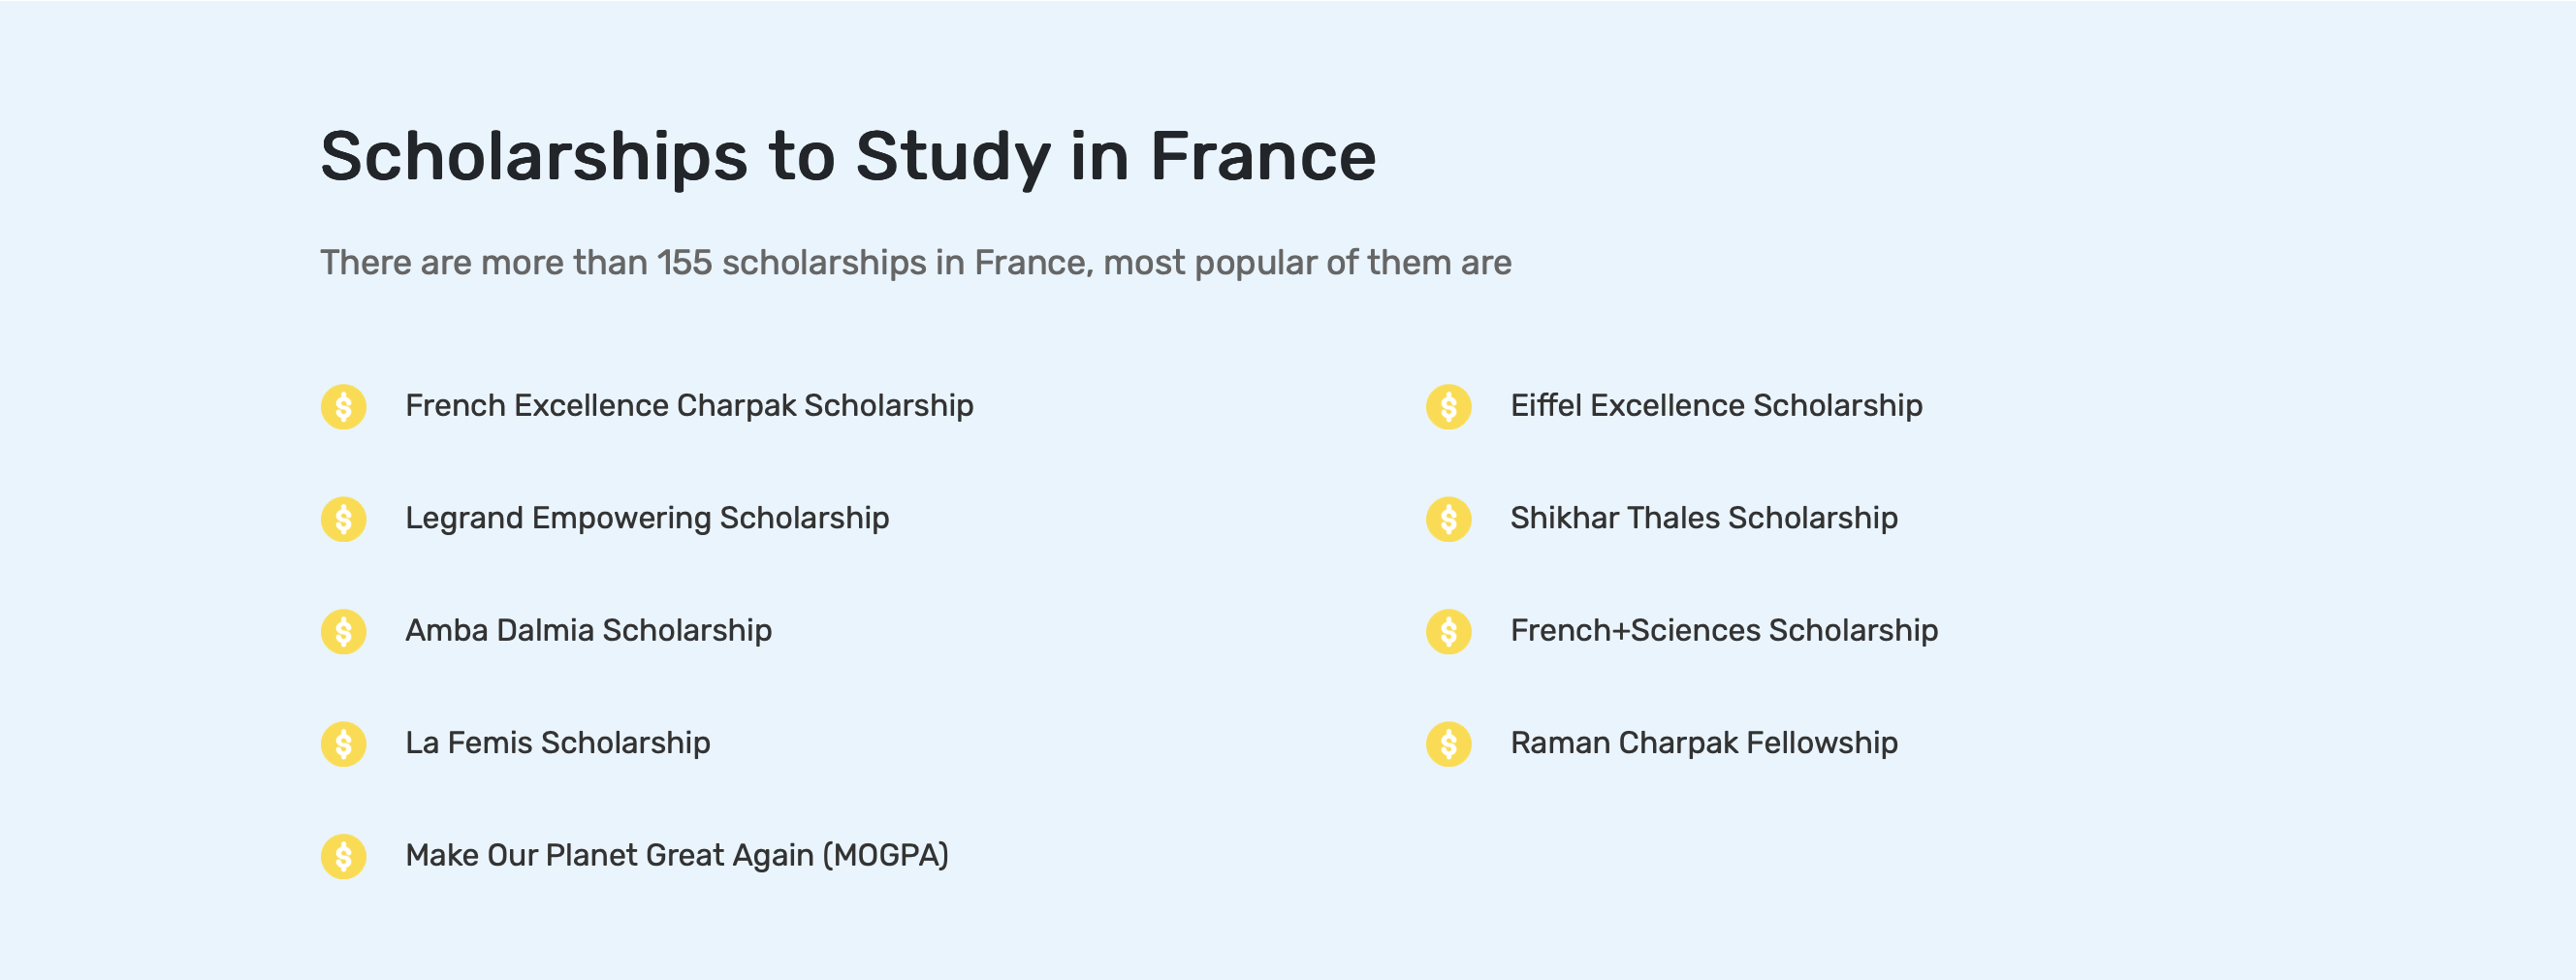Click the dollar icon beside Make Our Planet
2576x980 pixels.
pyautogui.click(x=343, y=857)
